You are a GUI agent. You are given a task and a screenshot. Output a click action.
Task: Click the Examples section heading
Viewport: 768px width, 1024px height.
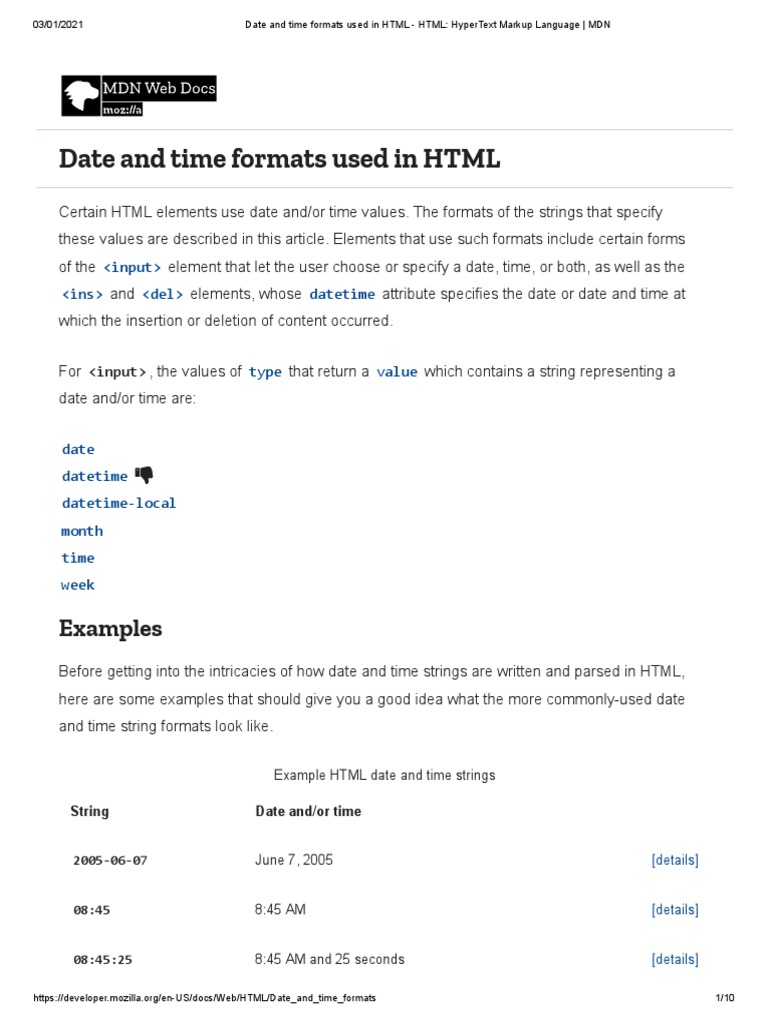(110, 629)
